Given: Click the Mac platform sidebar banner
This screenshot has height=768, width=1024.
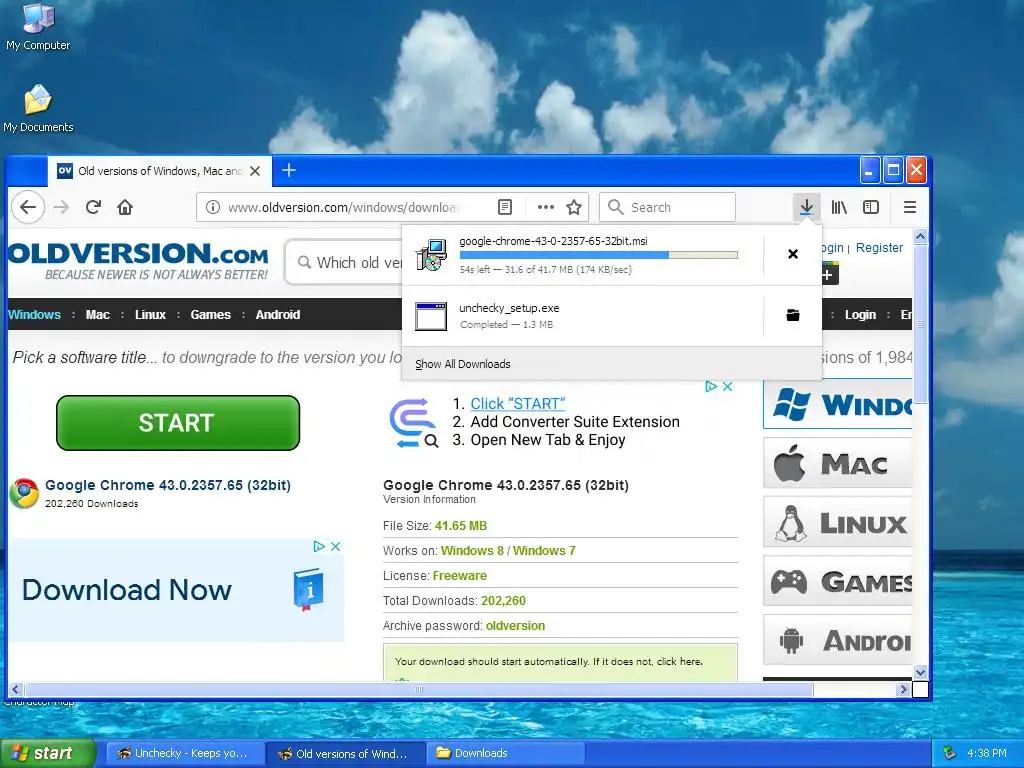Looking at the screenshot, I should pyautogui.click(x=838, y=463).
